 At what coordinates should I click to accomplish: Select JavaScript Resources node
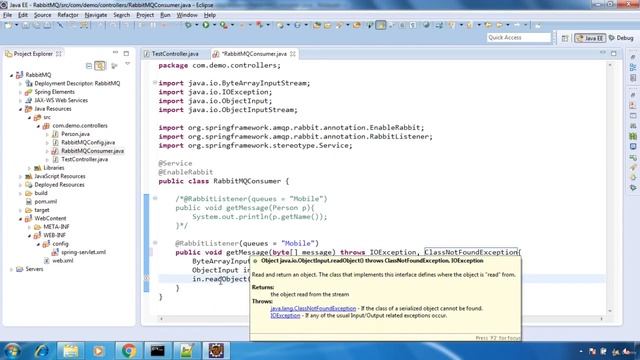(60, 176)
